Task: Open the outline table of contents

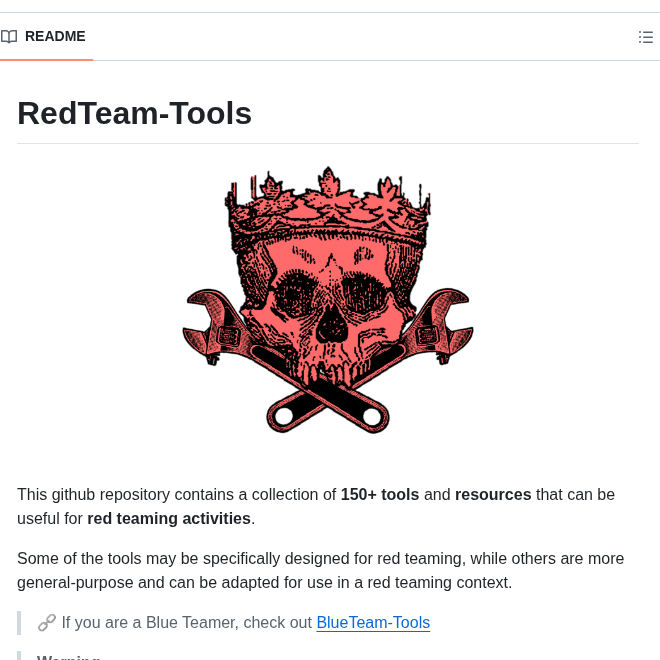Action: coord(645,37)
